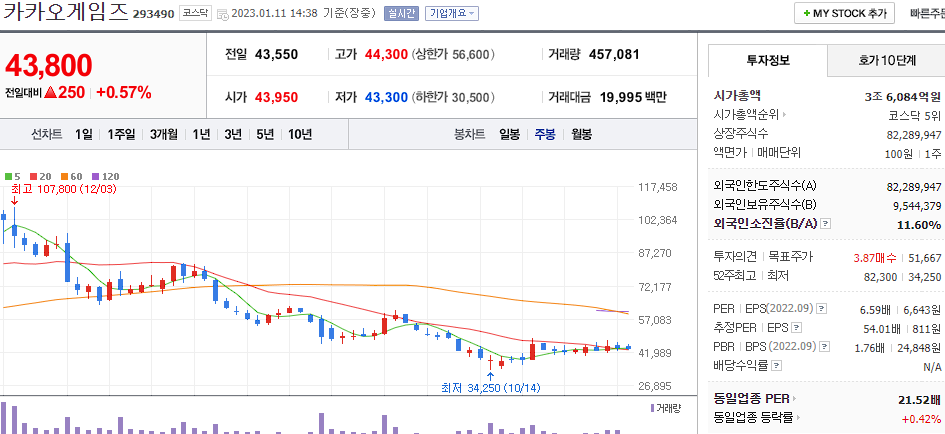This screenshot has height=434, width=945.
Task: Click the 시가총액 3조 6,084억원 value
Action: [x=902, y=96]
